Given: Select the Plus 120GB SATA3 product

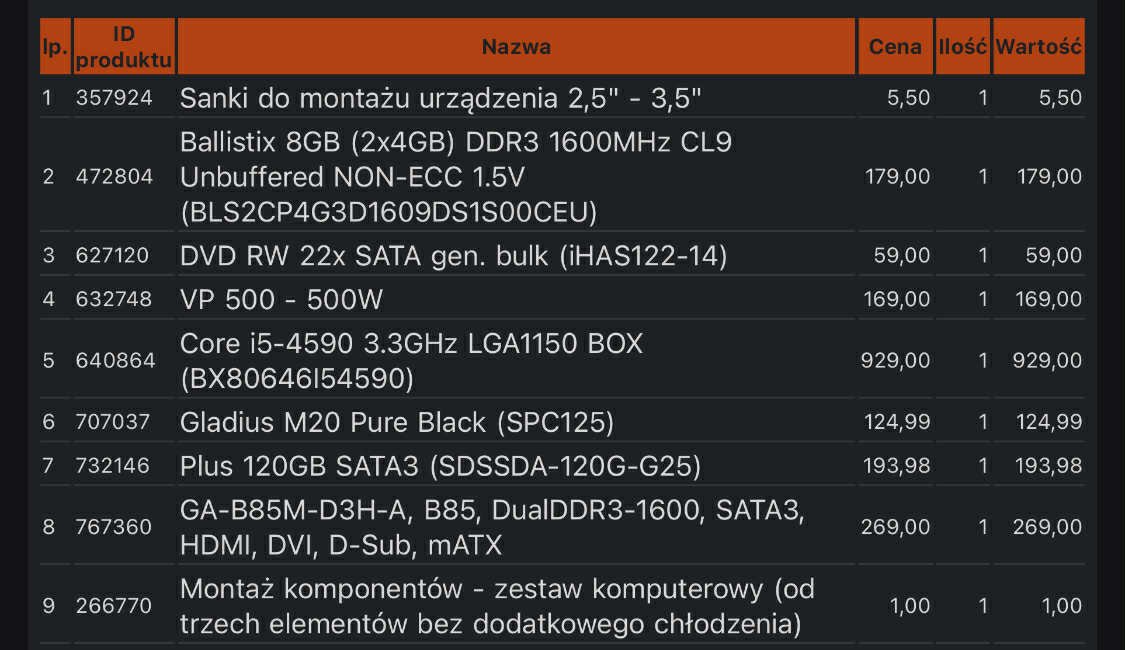Looking at the screenshot, I should [x=440, y=466].
